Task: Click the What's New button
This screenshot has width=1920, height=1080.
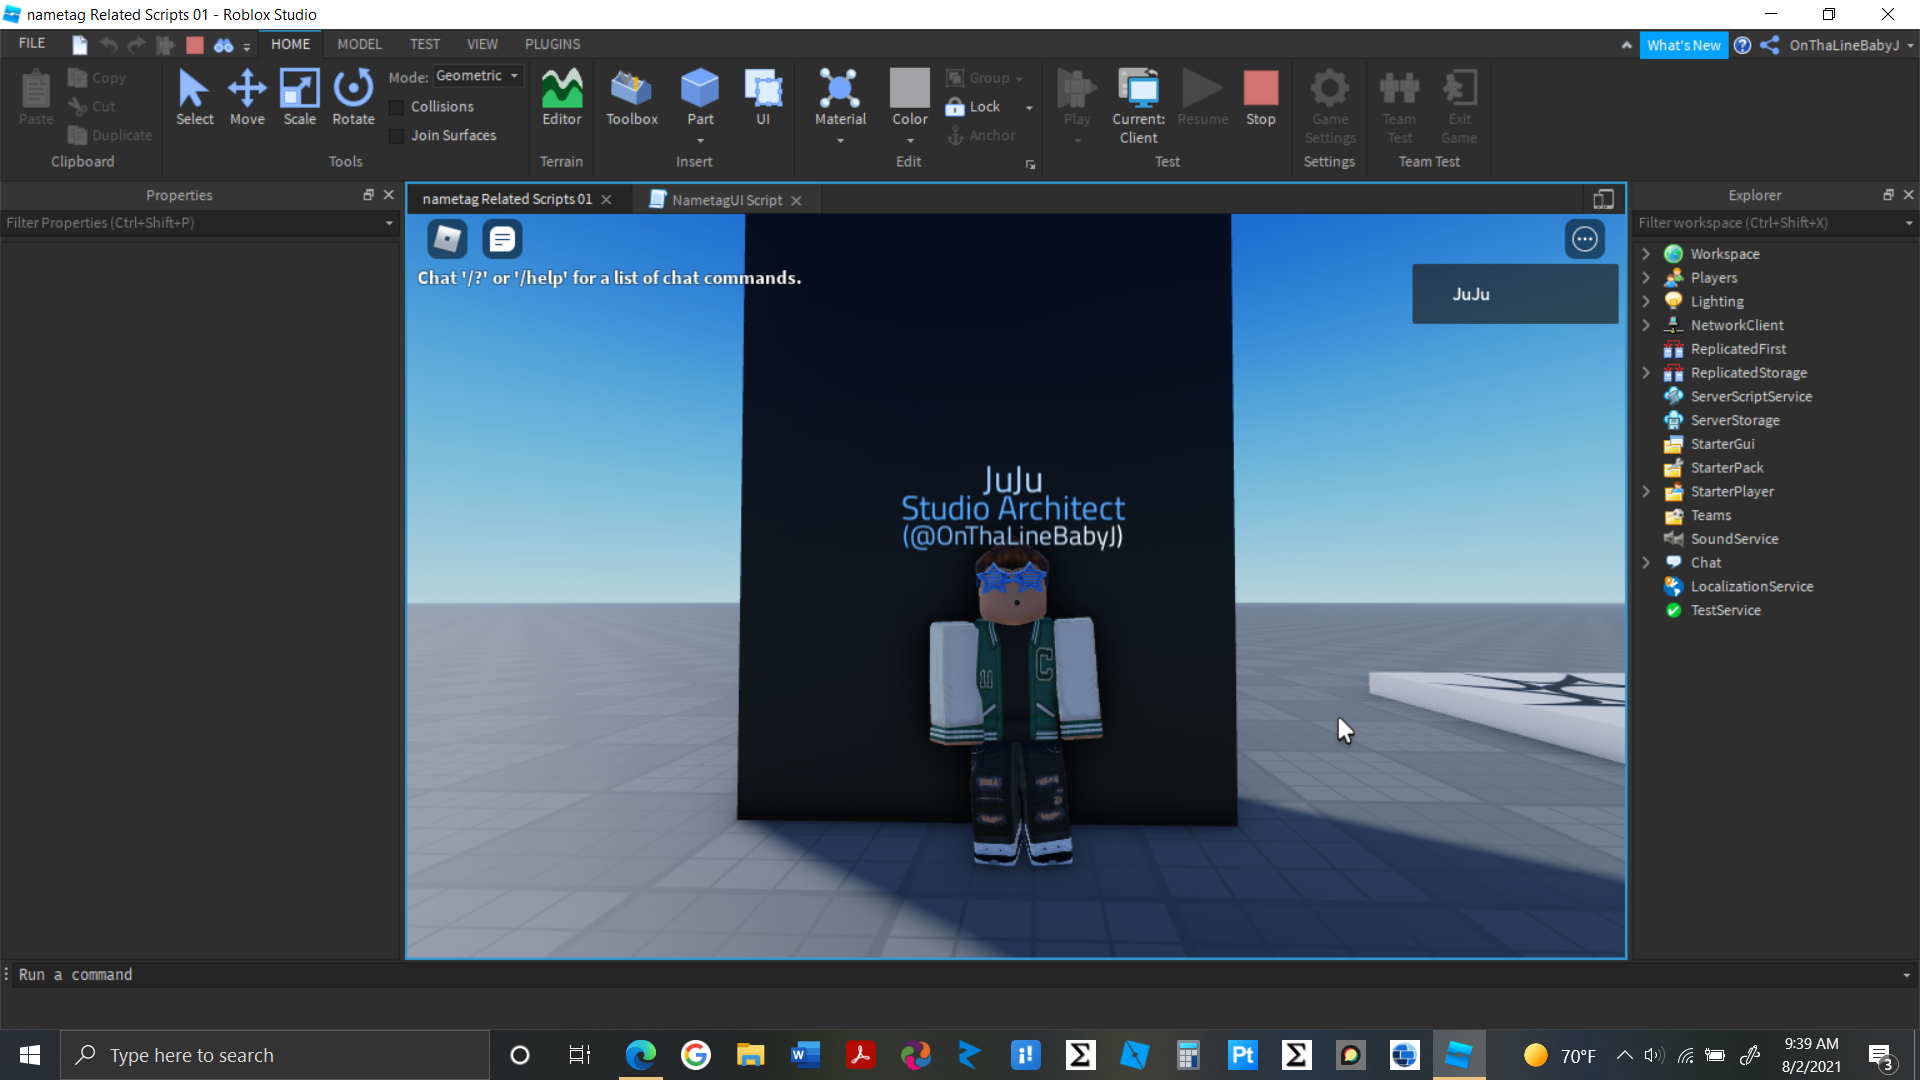Action: 1684,45
